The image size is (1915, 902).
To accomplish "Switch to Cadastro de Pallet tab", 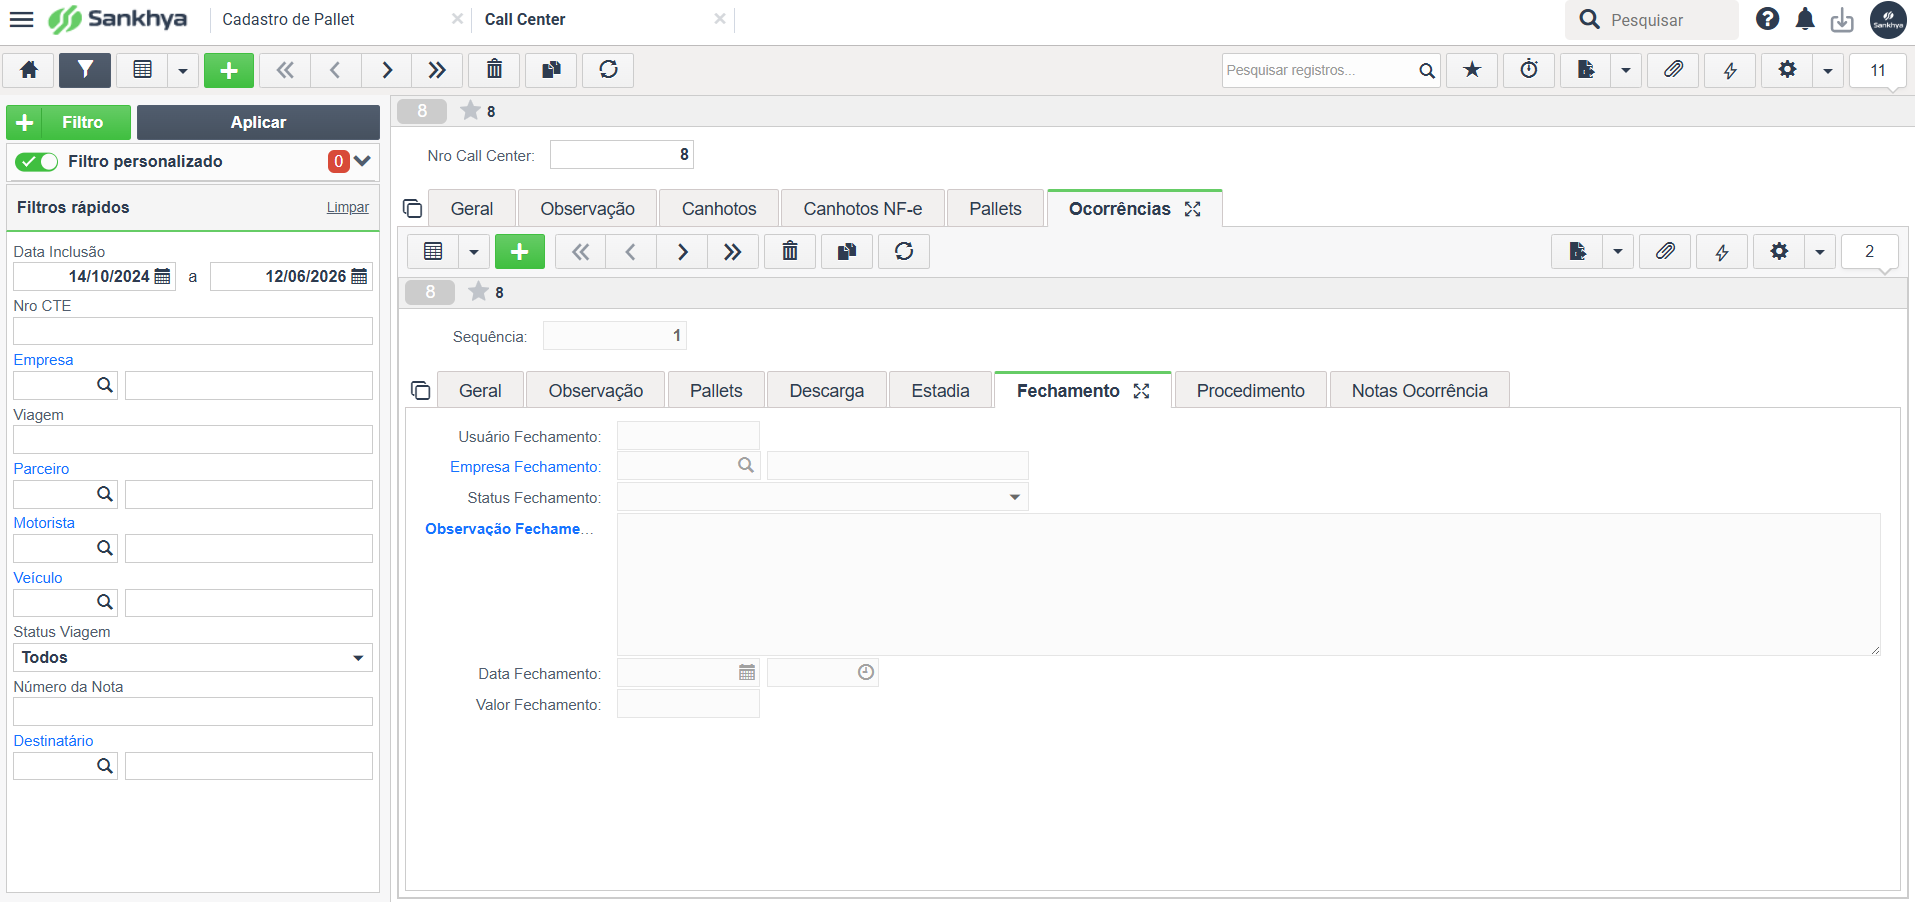I will point(288,19).
